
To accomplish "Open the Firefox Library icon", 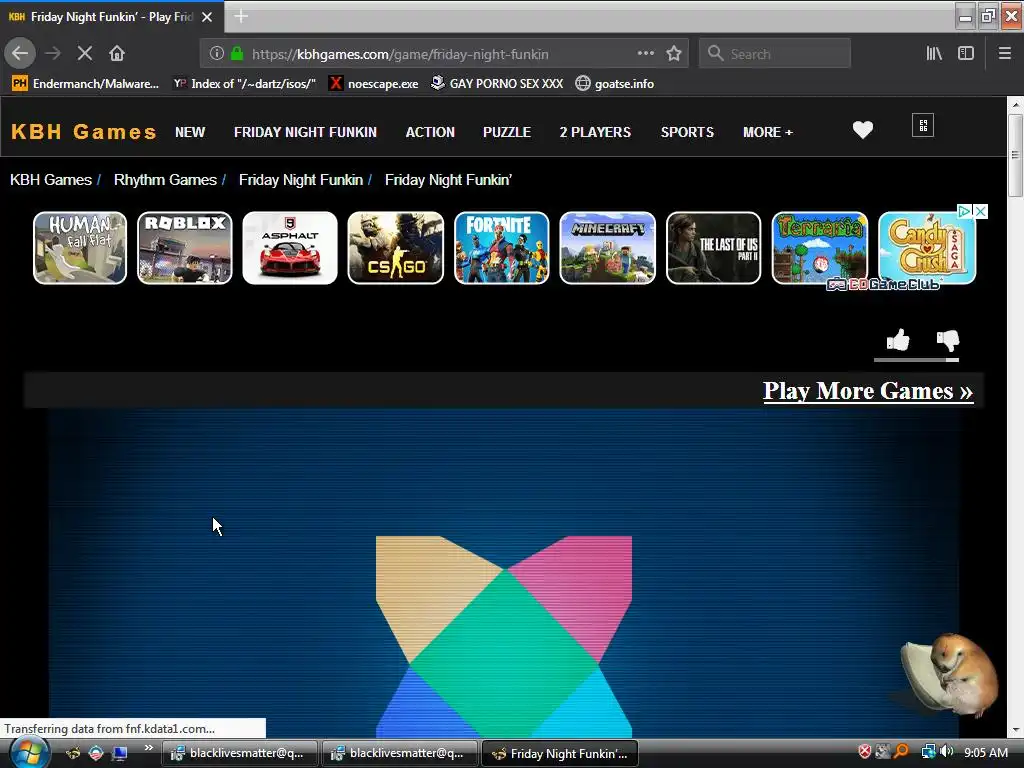I will (934, 54).
